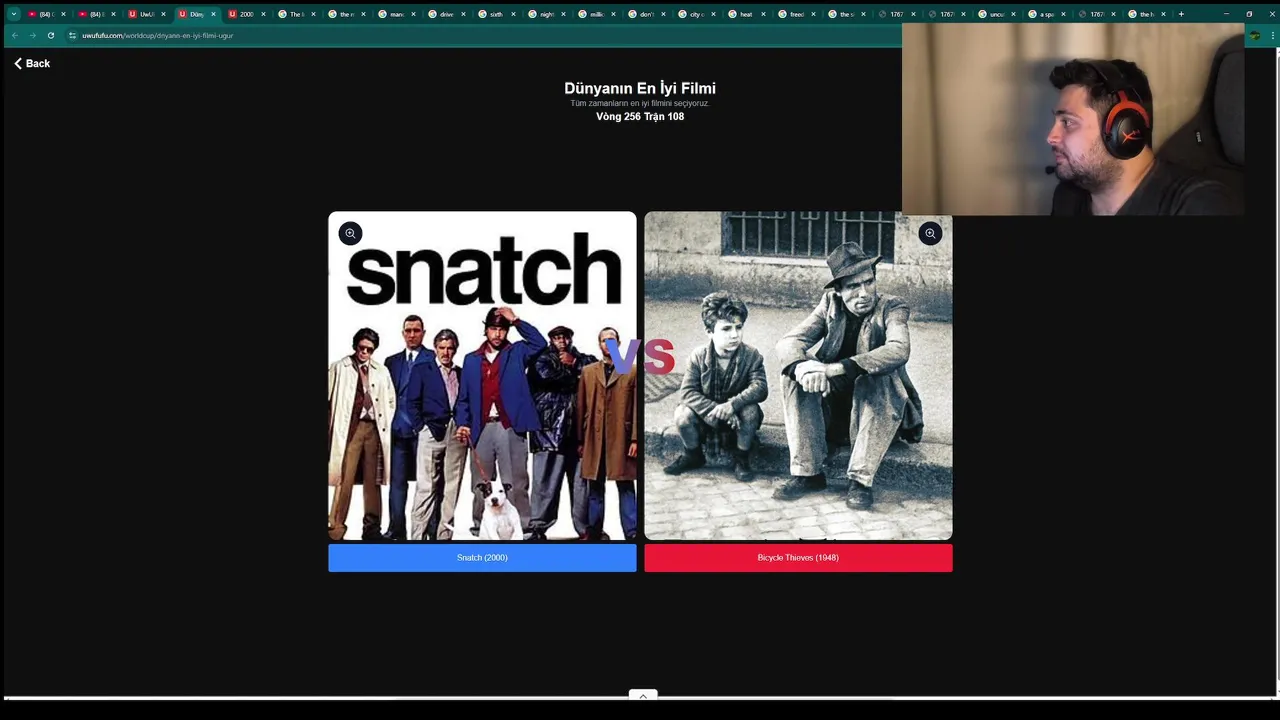This screenshot has height=720, width=1280.
Task: Click the subtitle 'Tüm zamanların en iyi filmini seçiyoruz'
Action: click(640, 103)
